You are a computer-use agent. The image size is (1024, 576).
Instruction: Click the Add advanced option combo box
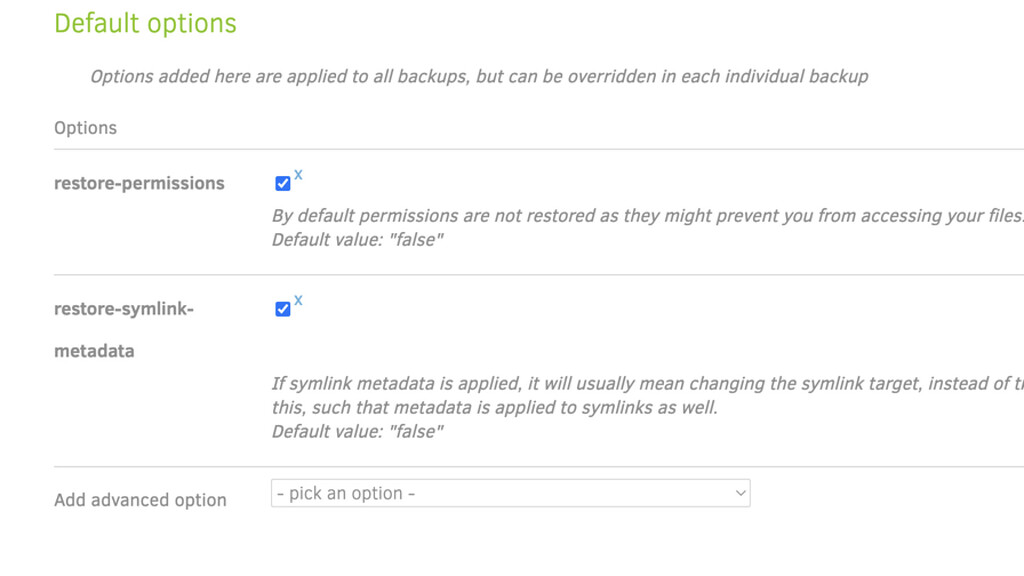pos(510,492)
